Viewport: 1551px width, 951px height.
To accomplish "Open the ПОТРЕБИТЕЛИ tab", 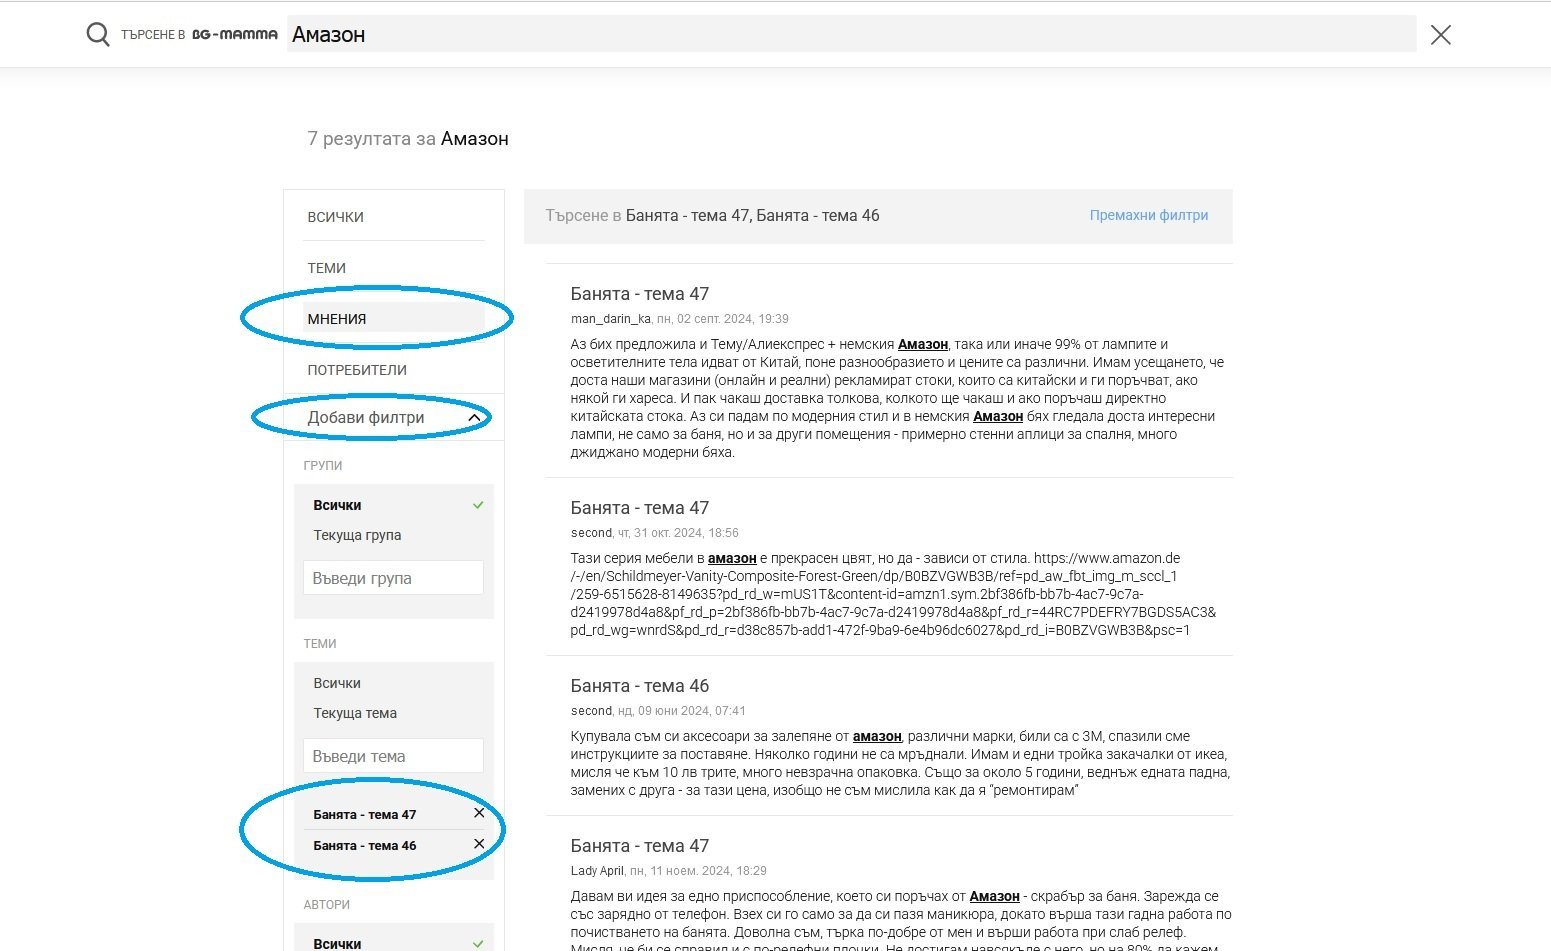I will [357, 370].
